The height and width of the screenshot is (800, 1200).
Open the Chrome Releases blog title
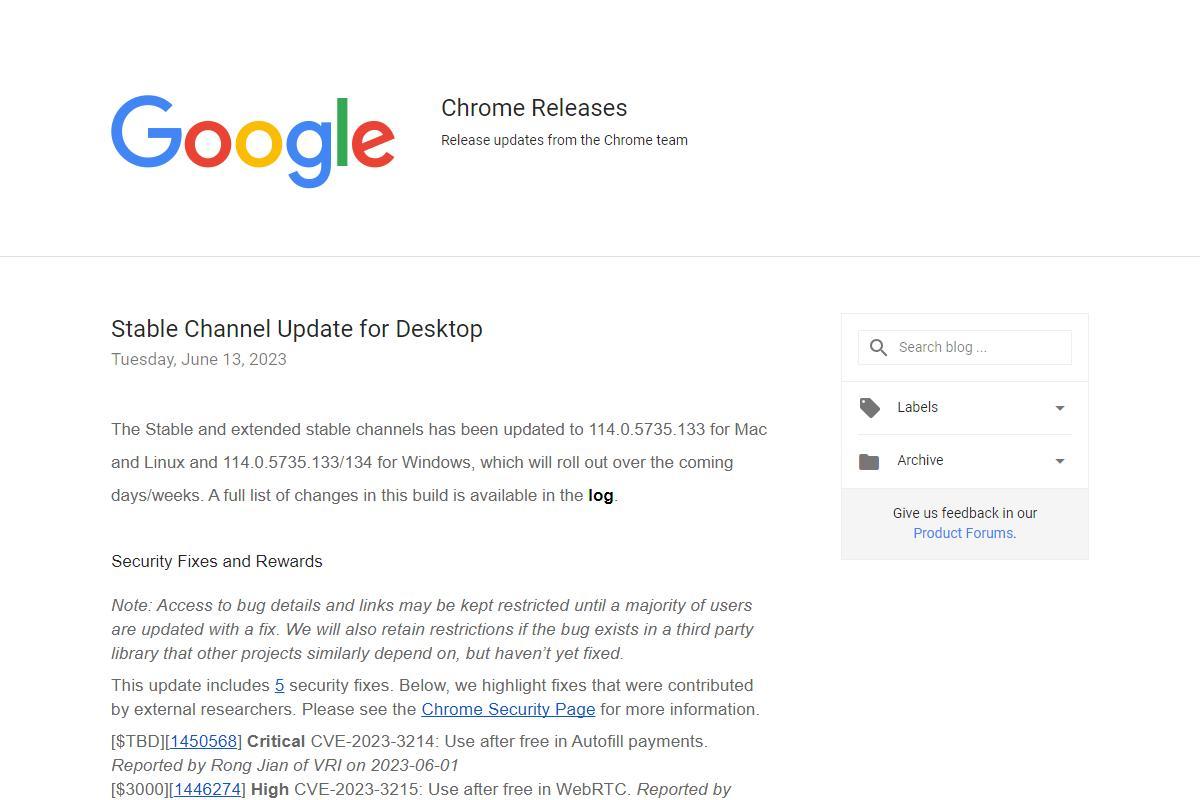[x=534, y=108]
